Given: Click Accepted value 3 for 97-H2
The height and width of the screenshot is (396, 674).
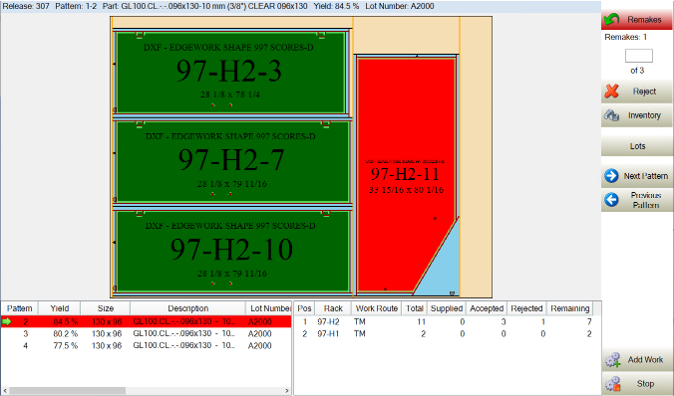Looking at the screenshot, I should tap(503, 321).
